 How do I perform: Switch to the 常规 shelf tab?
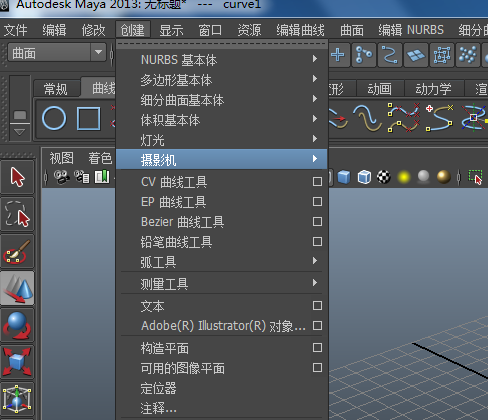pos(56,89)
